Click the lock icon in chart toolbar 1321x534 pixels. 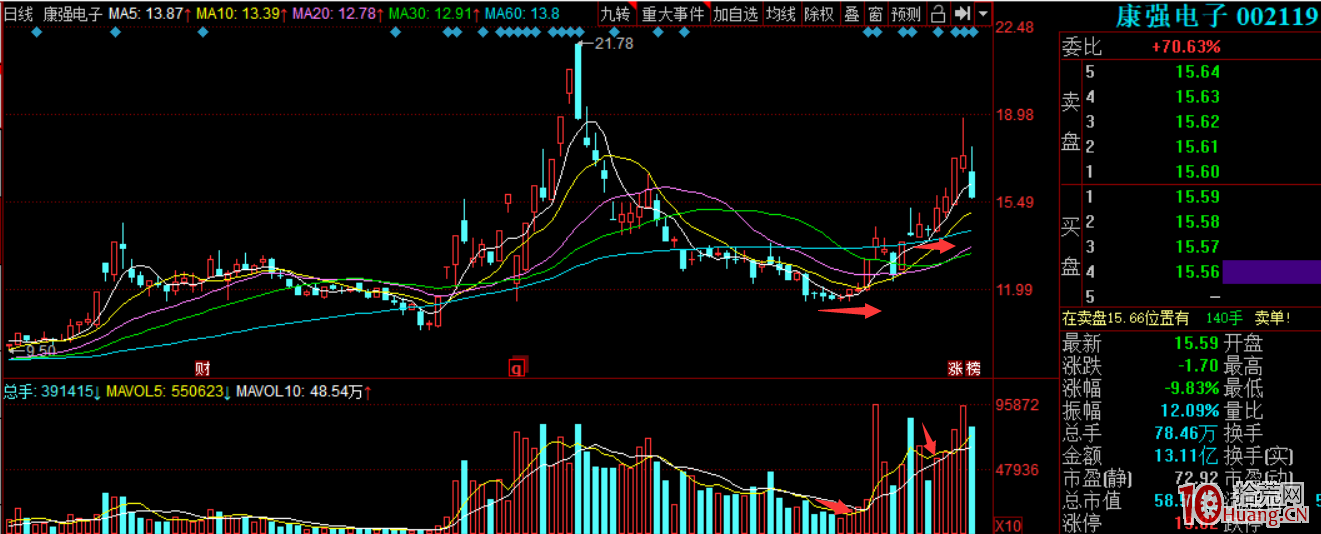tap(938, 14)
